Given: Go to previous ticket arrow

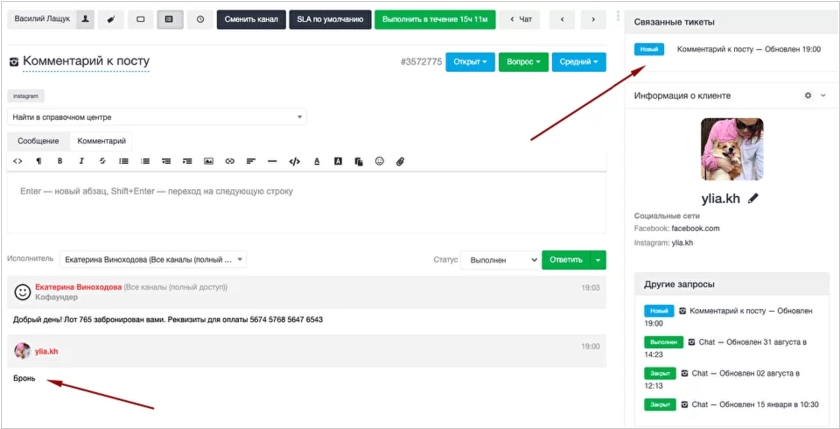Looking at the screenshot, I should tap(562, 19).
